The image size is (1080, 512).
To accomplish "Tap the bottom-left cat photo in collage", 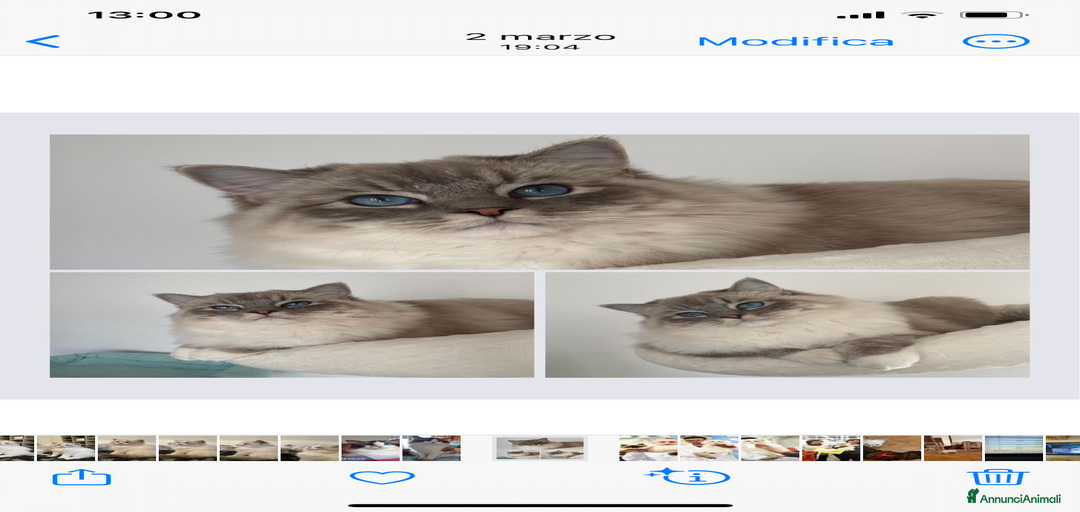I will tap(291, 325).
